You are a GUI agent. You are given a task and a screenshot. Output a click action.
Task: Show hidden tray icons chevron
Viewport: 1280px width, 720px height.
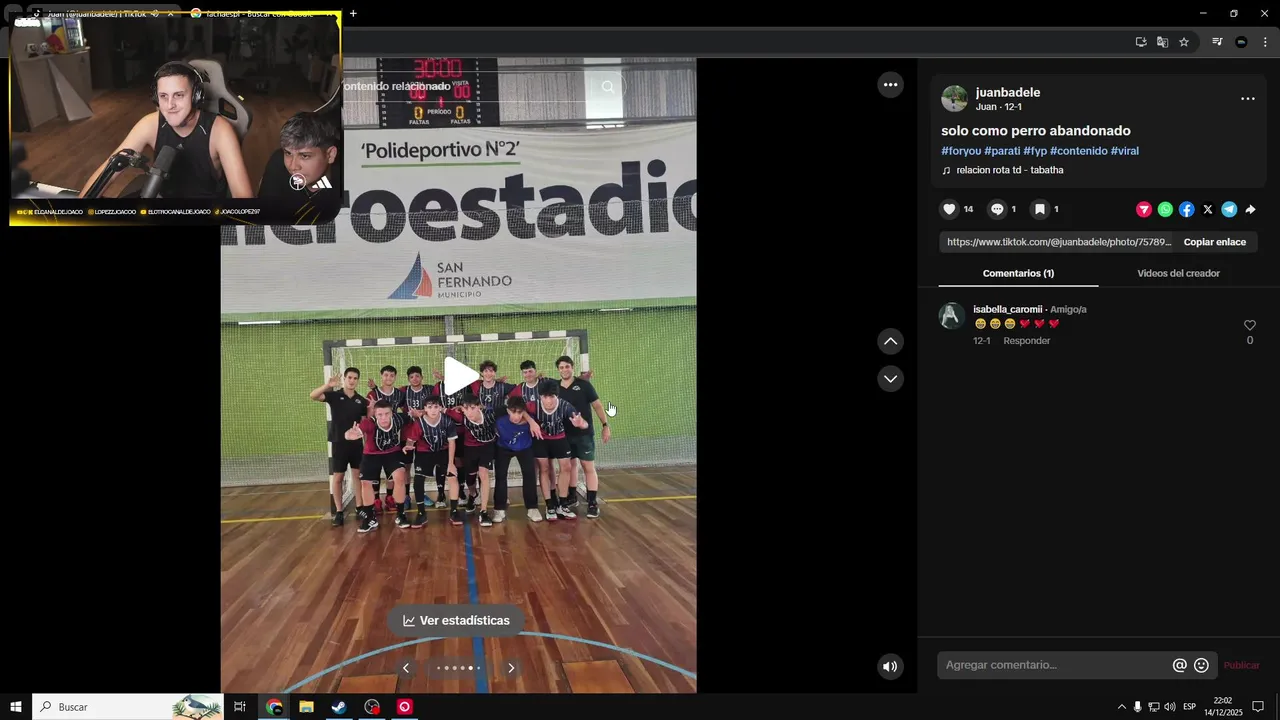click(1121, 707)
